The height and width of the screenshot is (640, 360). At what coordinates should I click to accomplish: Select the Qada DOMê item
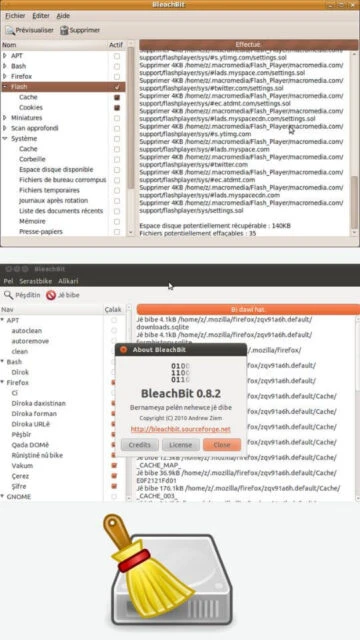click(30, 445)
